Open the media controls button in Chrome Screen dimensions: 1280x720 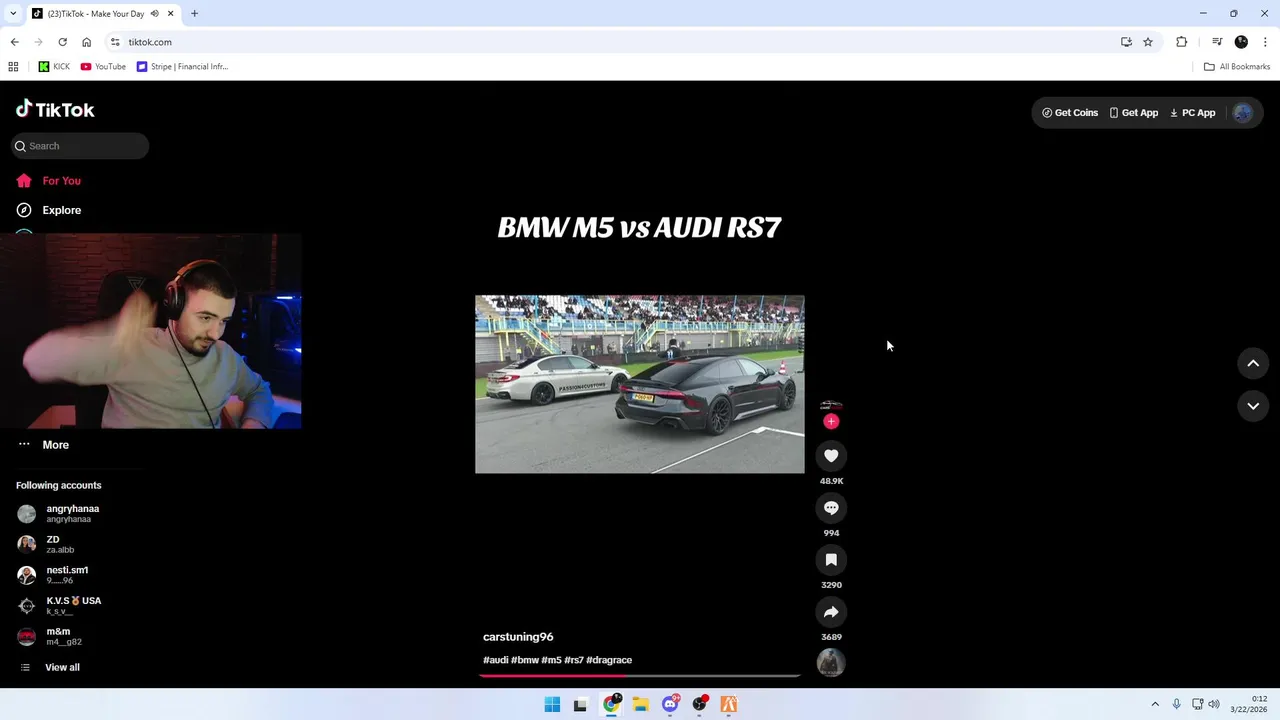coord(1216,42)
